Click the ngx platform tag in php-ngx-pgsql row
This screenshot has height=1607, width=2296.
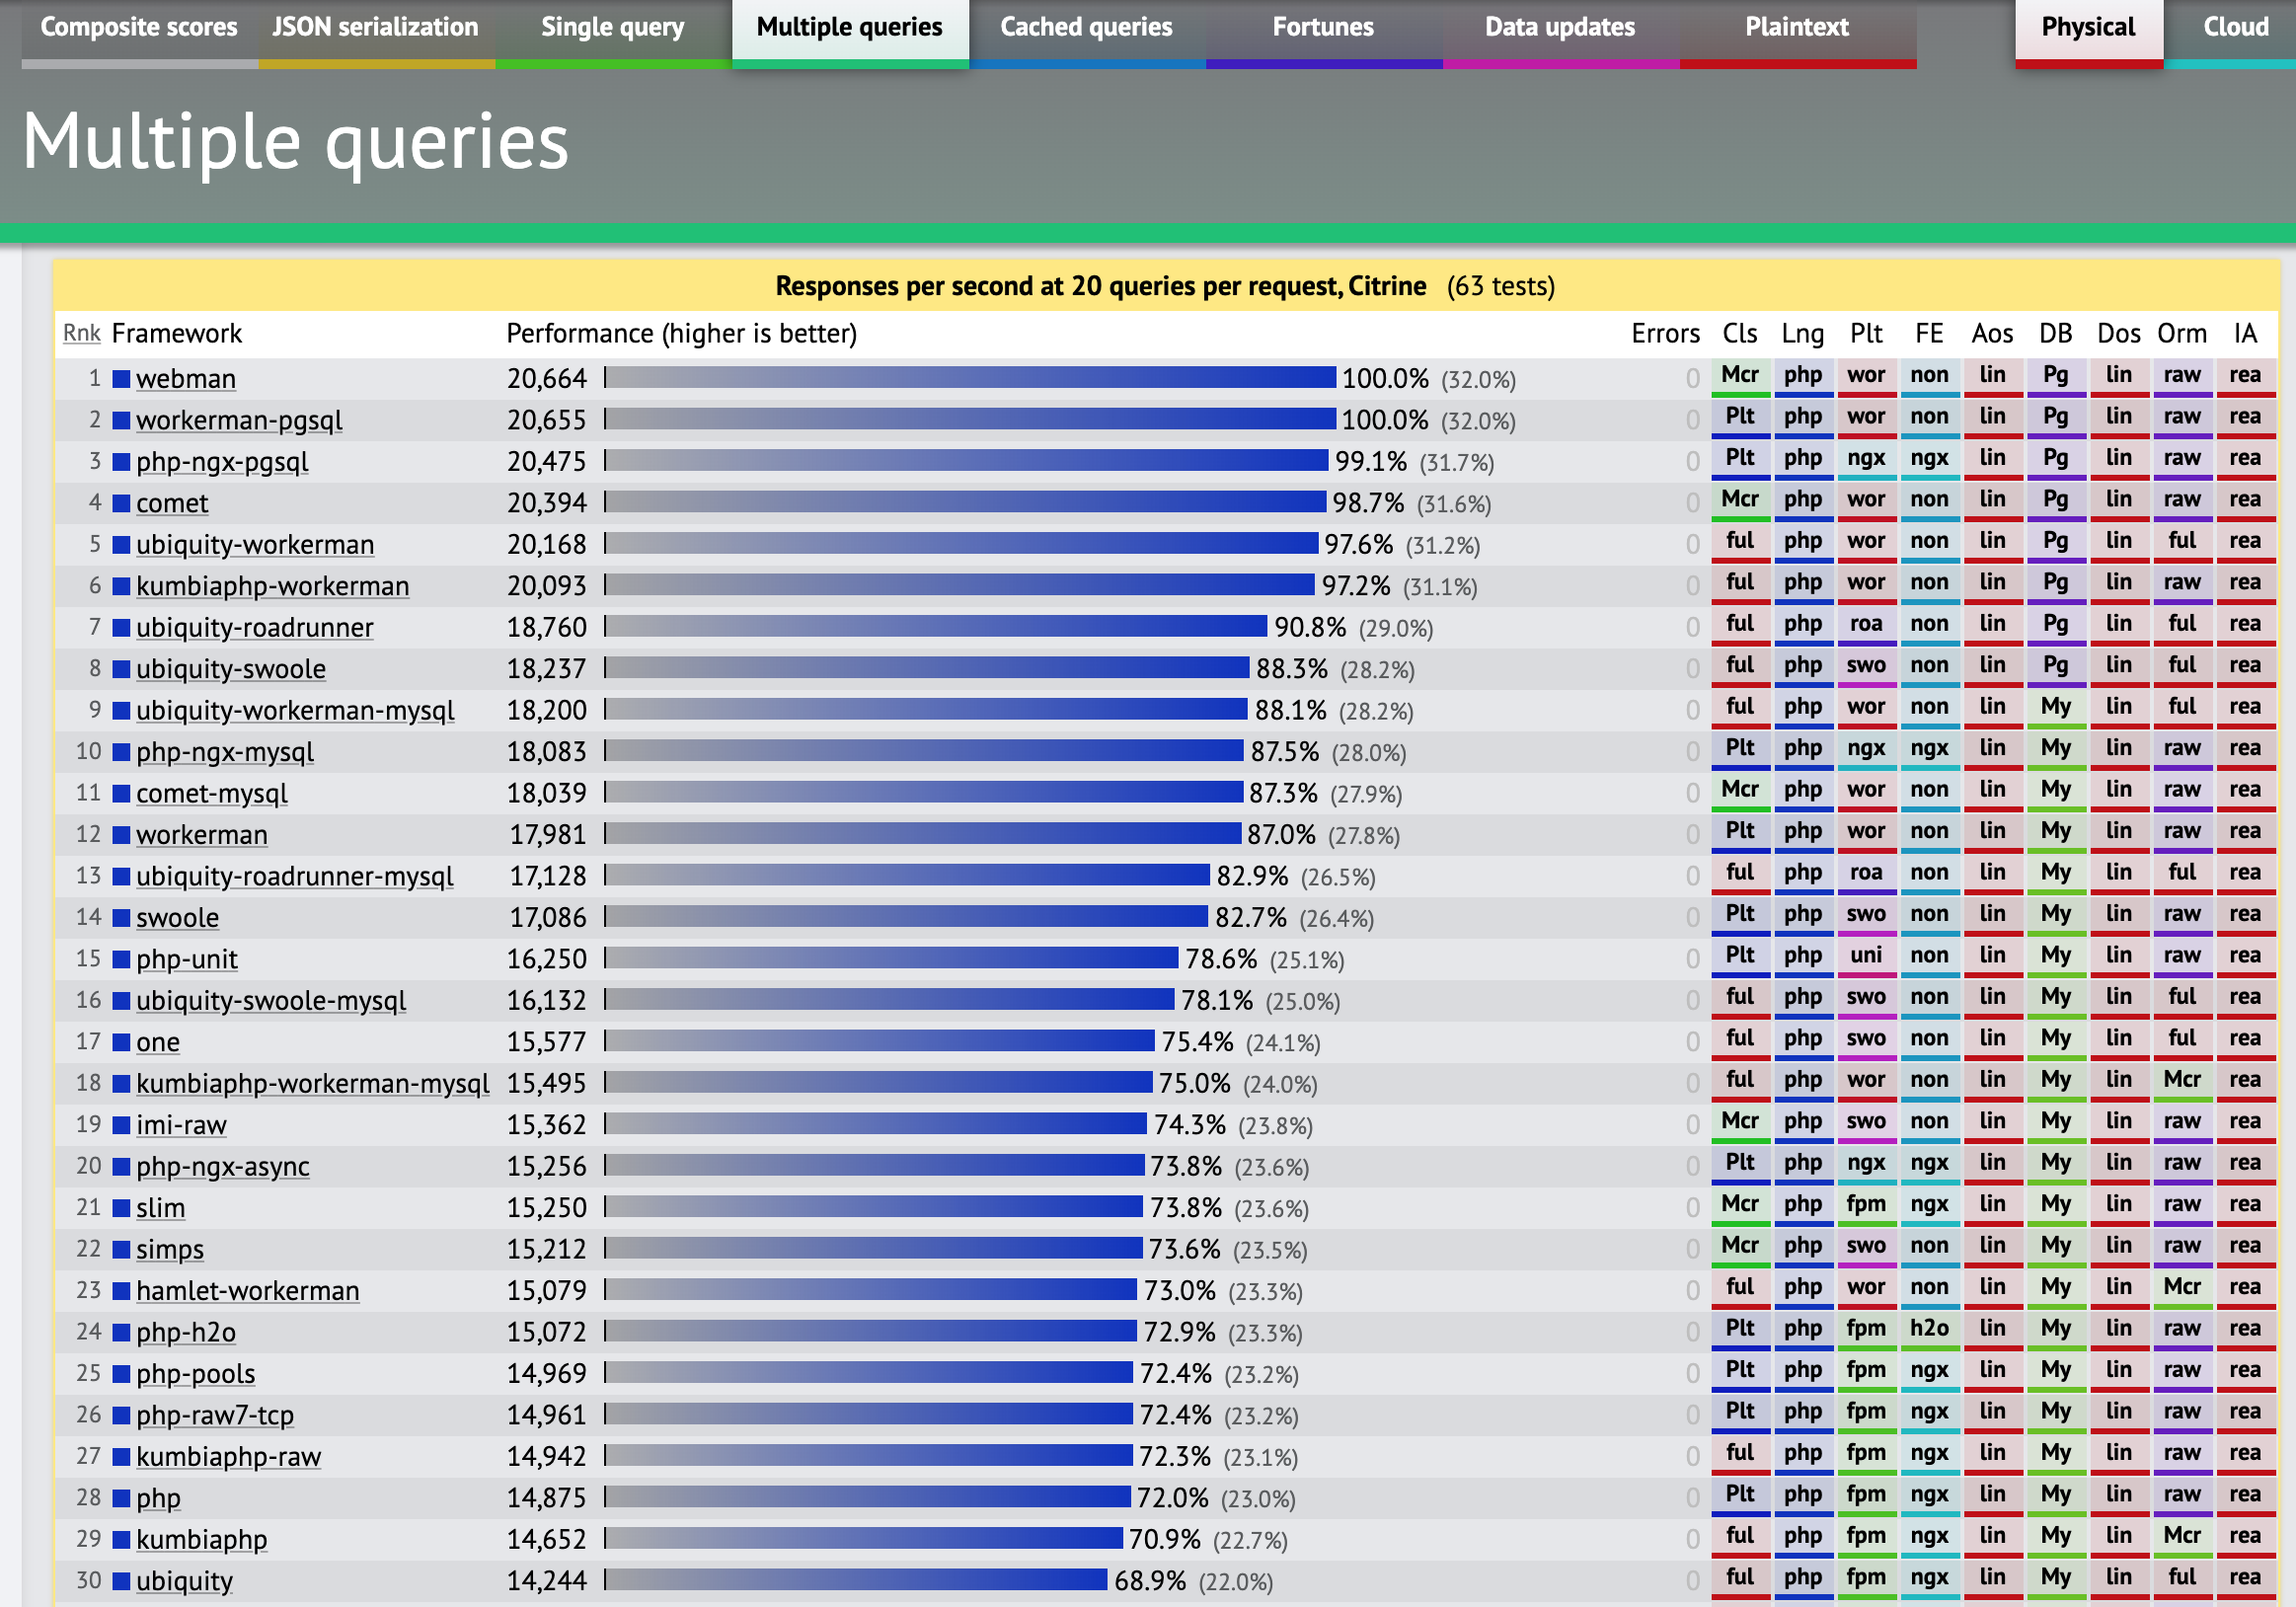[x=1866, y=461]
